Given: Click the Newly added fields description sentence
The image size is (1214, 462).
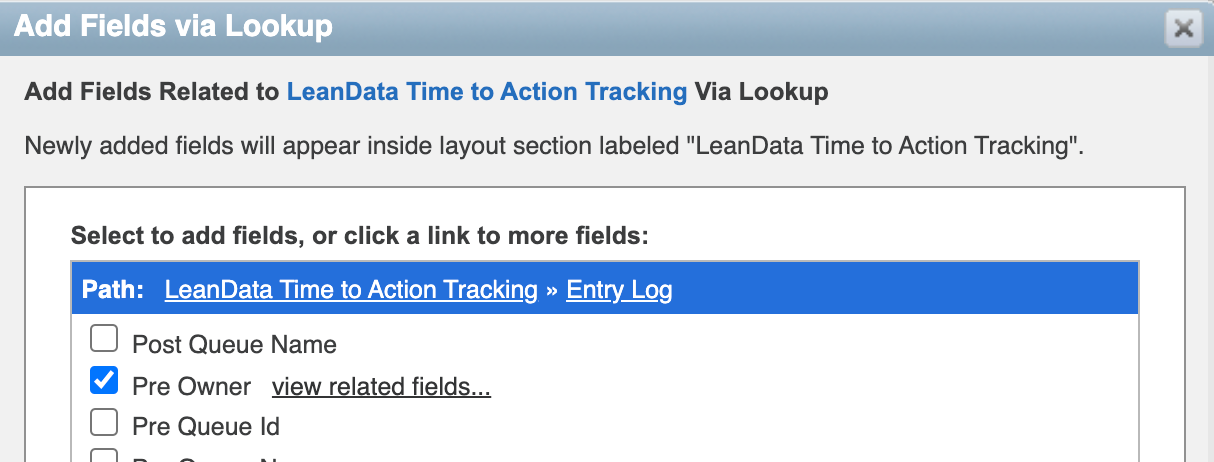Looking at the screenshot, I should pos(554,146).
